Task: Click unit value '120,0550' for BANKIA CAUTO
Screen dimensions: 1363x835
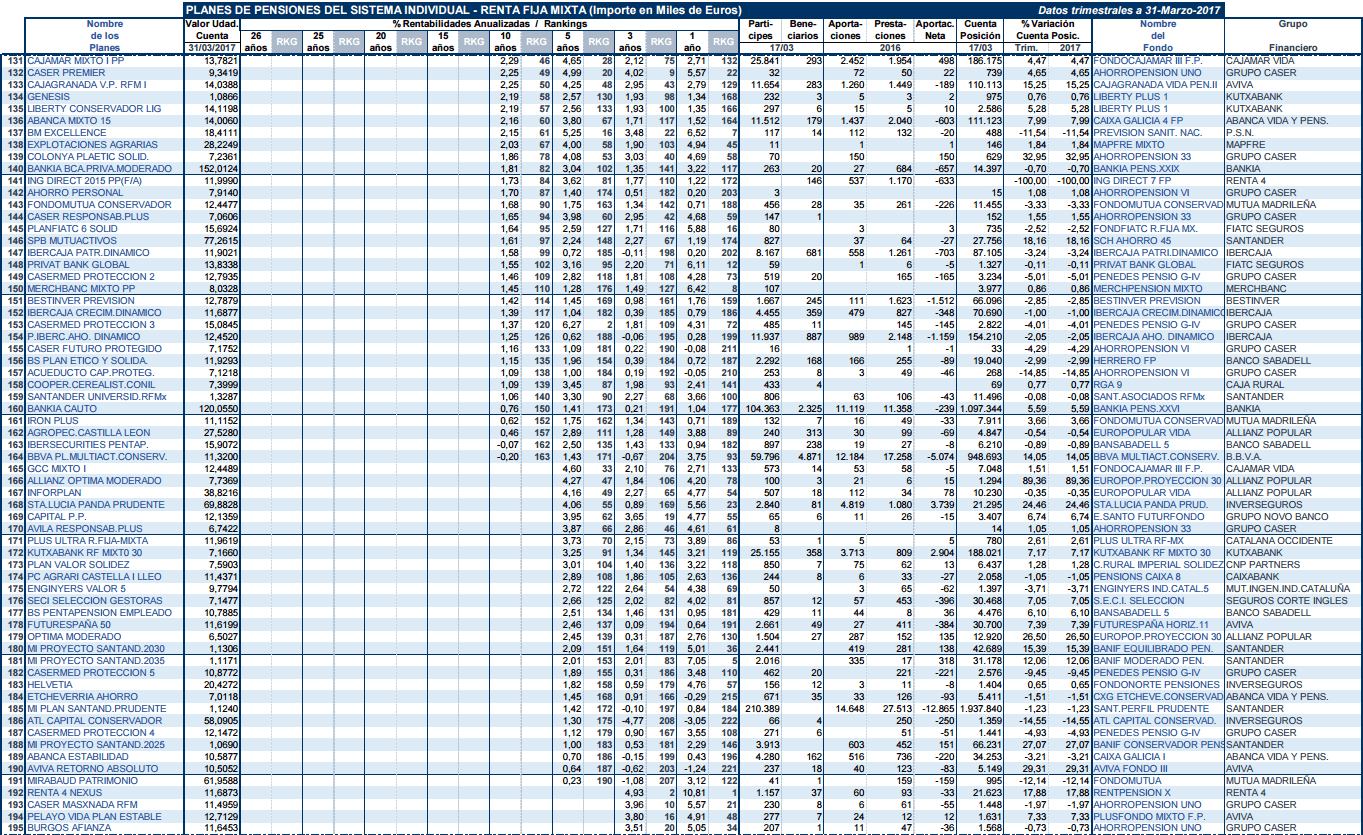Action: 219,409
